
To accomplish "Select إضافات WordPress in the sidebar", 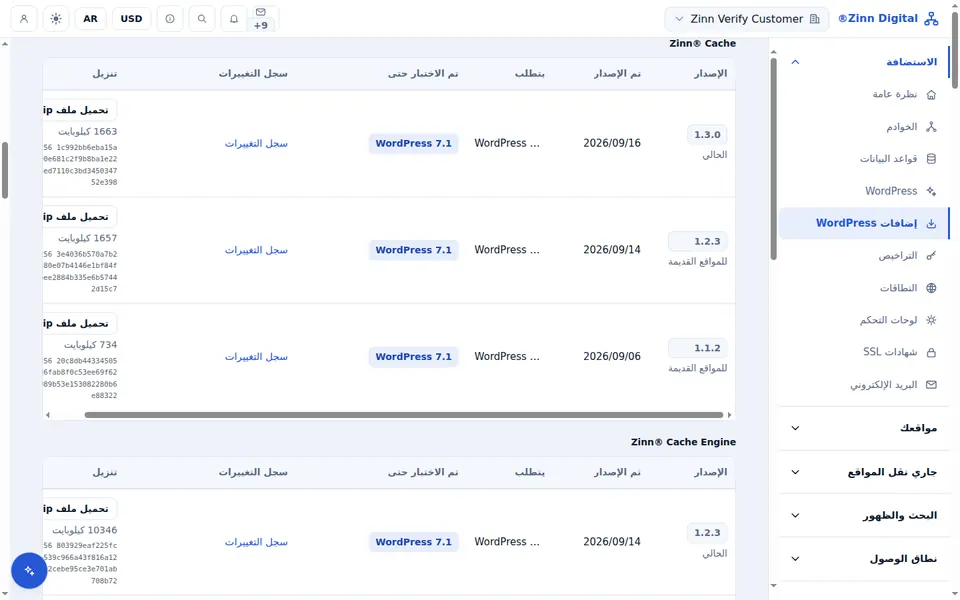I will [864, 223].
